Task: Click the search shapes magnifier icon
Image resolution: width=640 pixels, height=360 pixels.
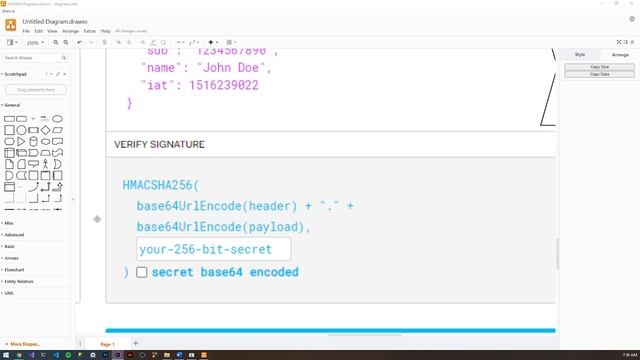Action: 64,58
